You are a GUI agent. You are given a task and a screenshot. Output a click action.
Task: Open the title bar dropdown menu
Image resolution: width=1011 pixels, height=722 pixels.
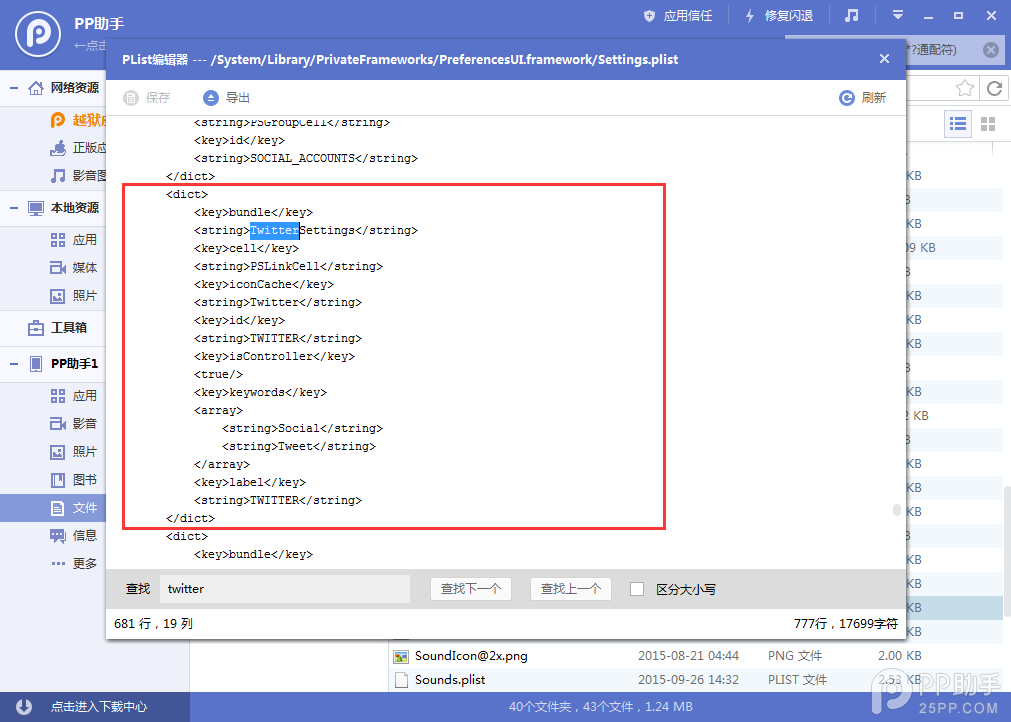click(898, 15)
